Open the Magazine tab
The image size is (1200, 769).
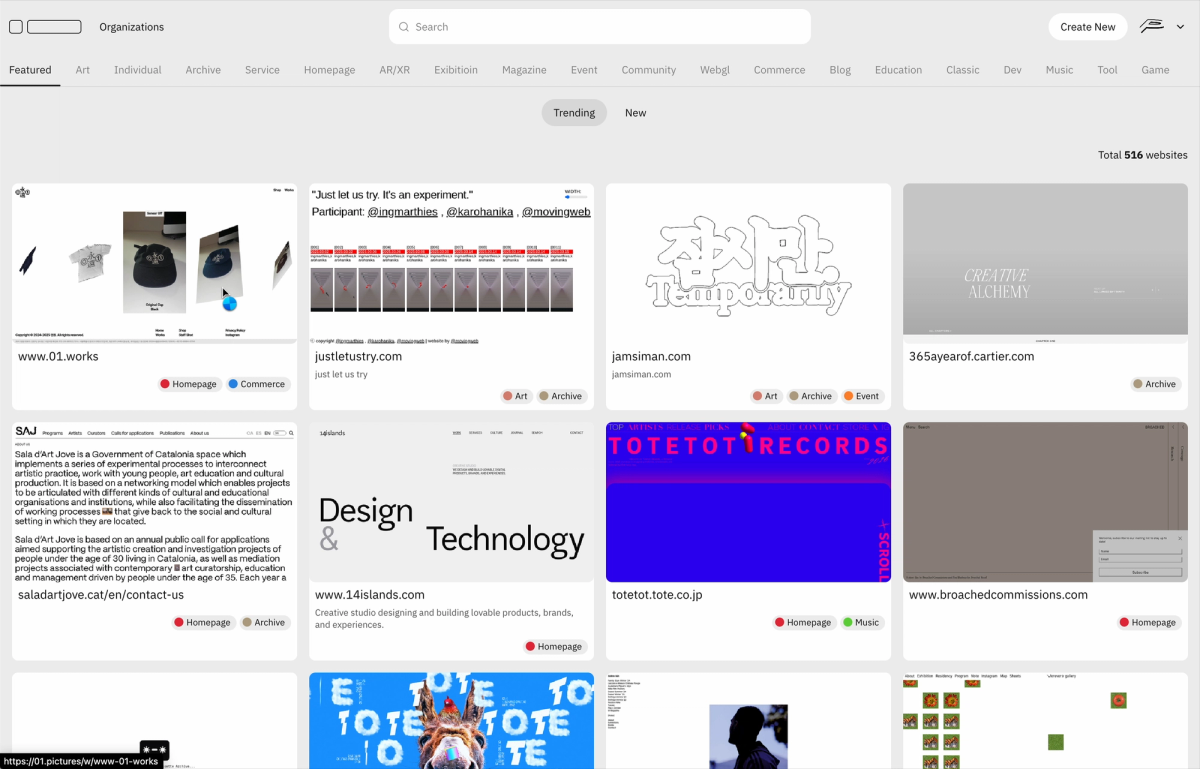(524, 70)
